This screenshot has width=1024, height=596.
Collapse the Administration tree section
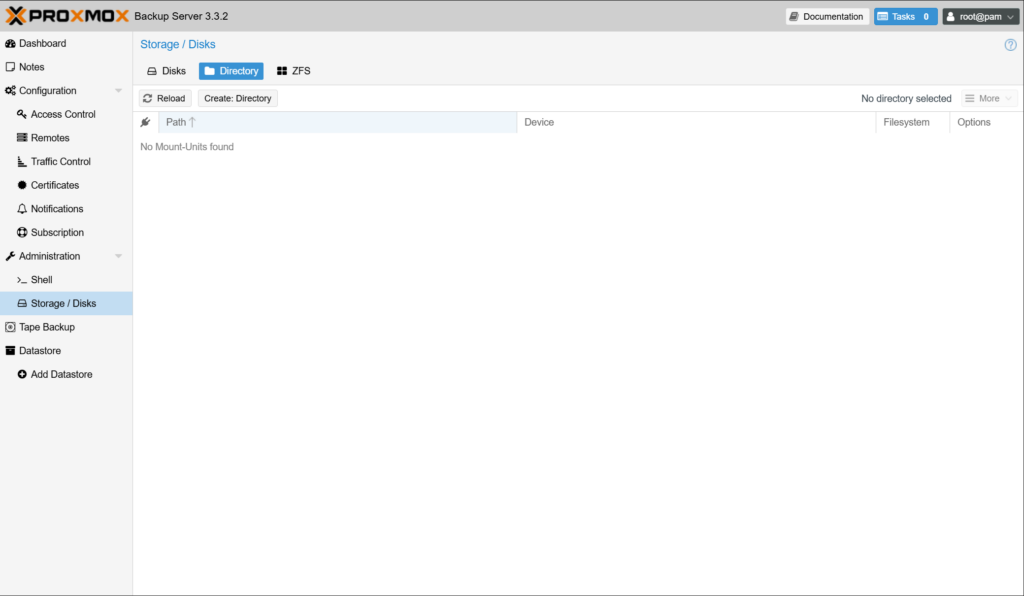[x=118, y=257]
